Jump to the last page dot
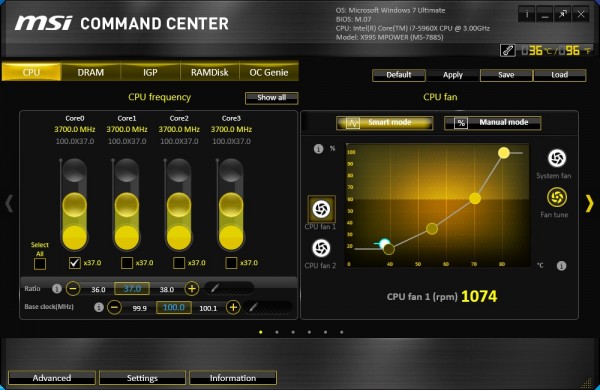Image resolution: width=600 pixels, height=390 pixels. click(x=341, y=332)
